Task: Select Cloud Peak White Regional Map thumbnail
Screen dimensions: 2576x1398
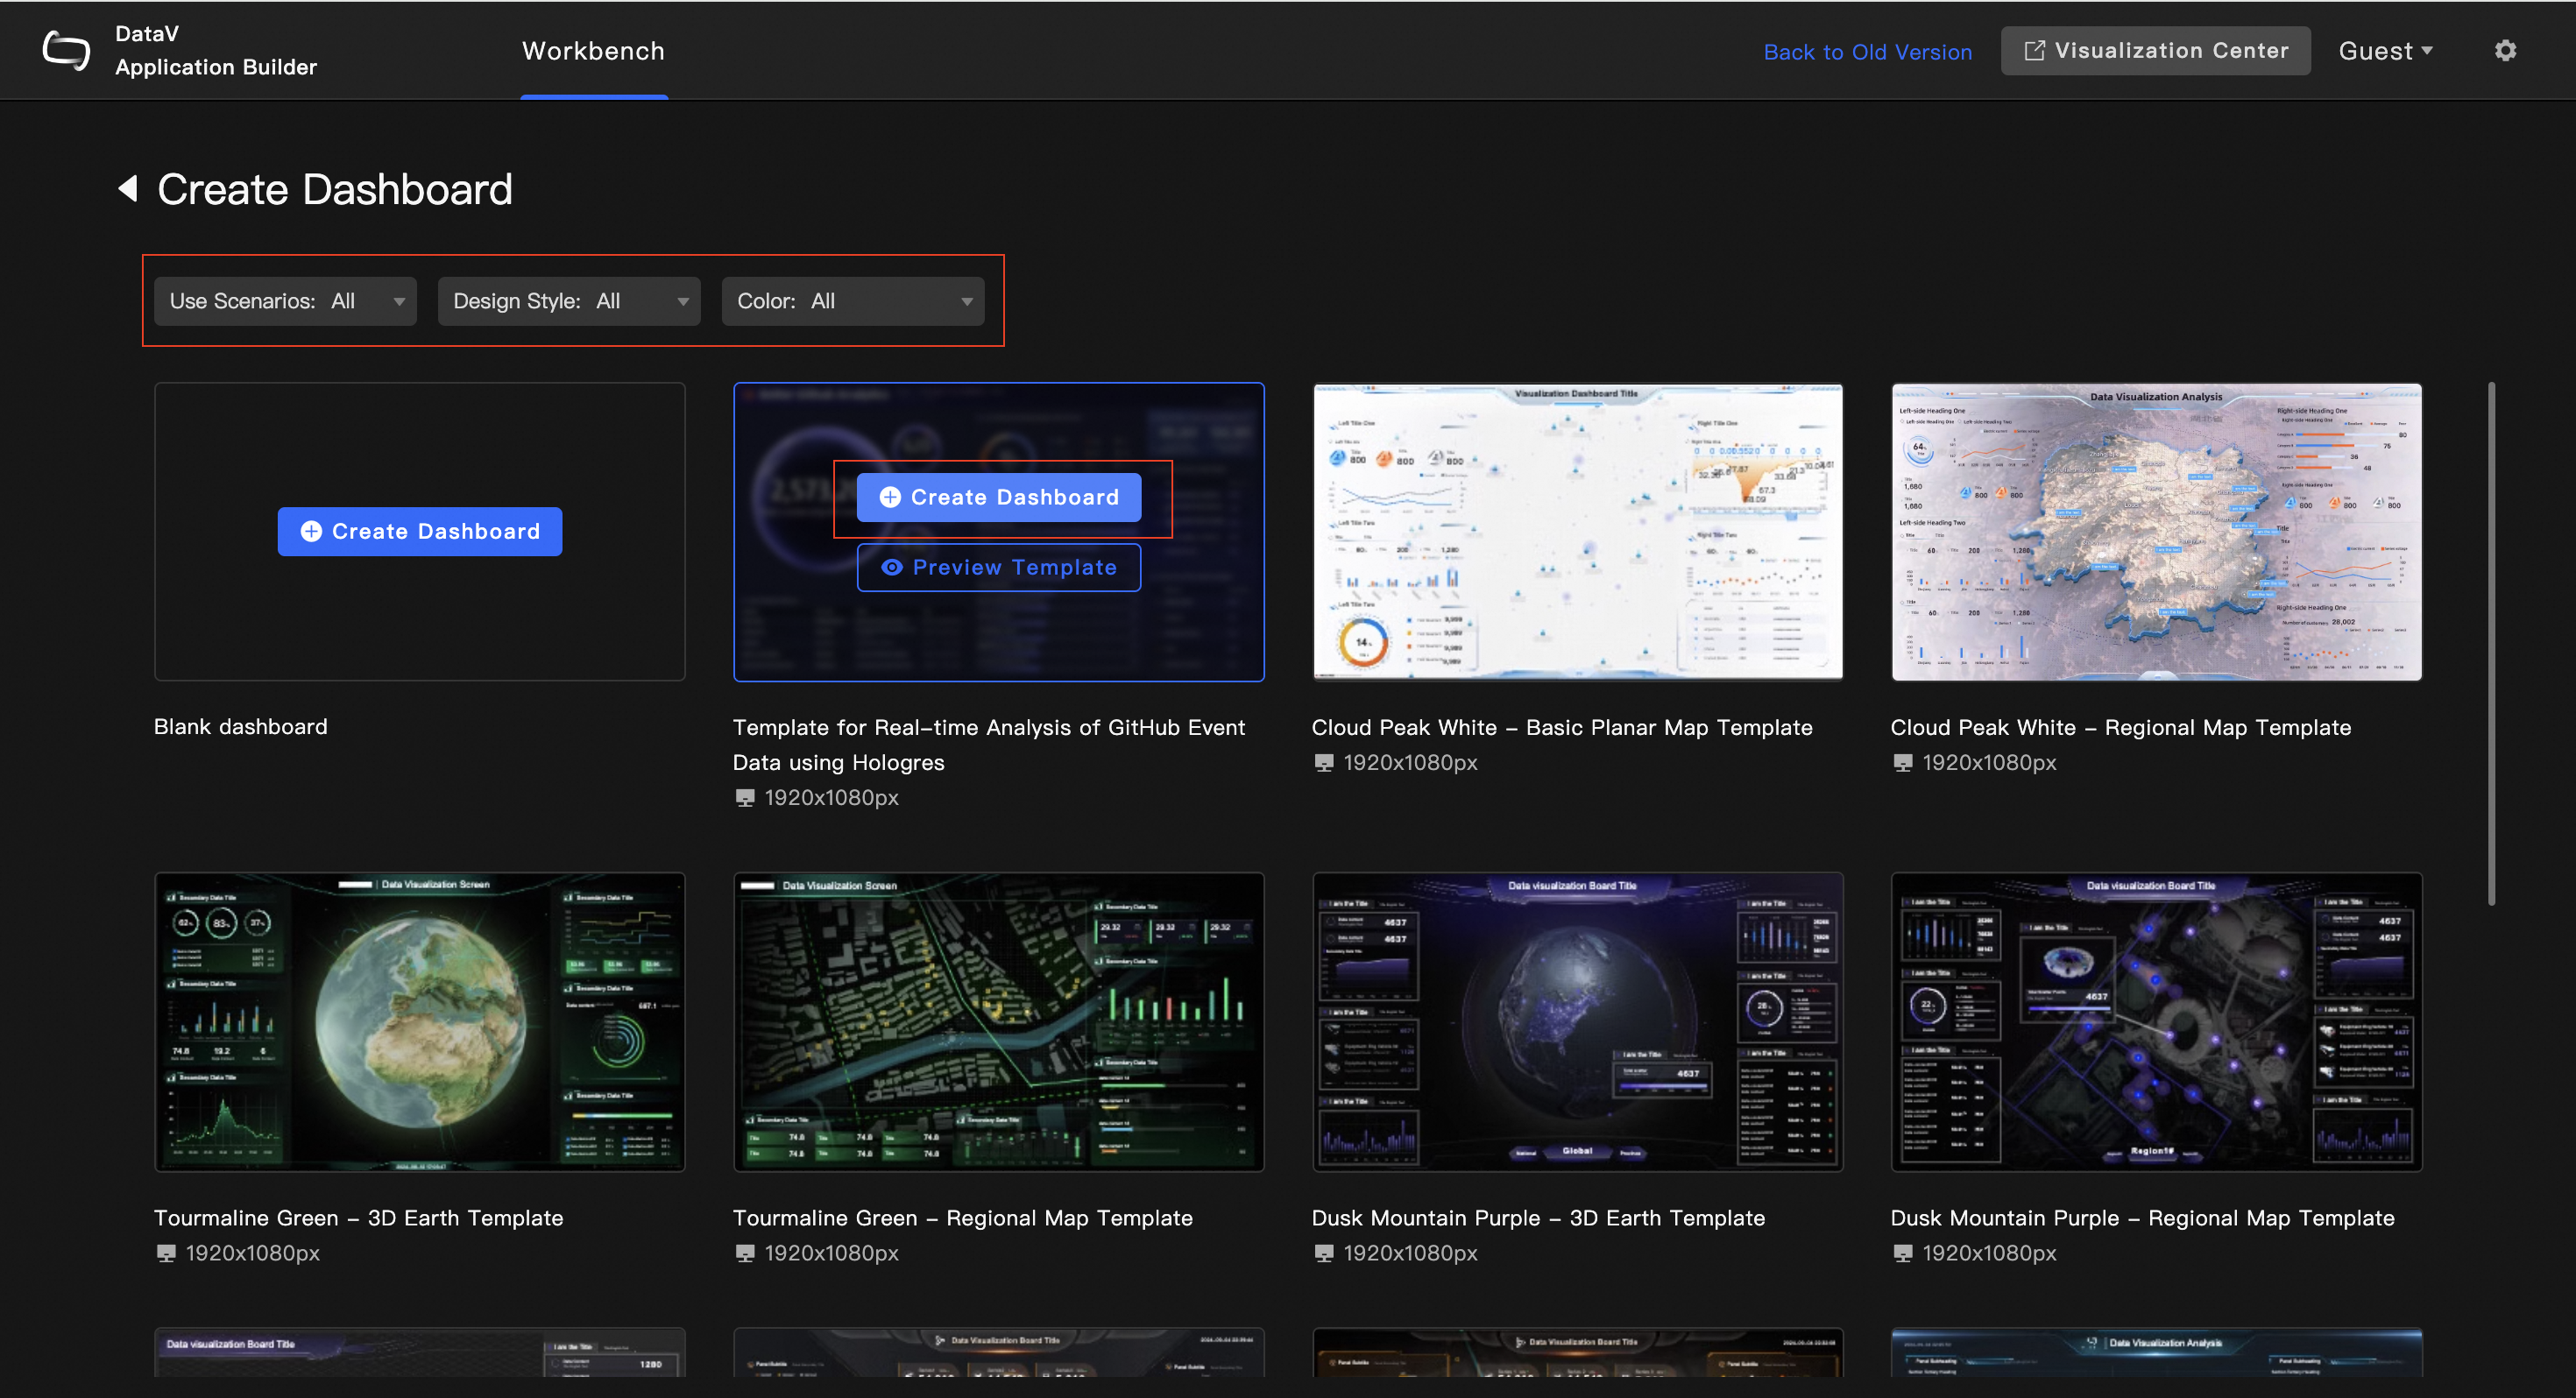Action: click(2155, 532)
